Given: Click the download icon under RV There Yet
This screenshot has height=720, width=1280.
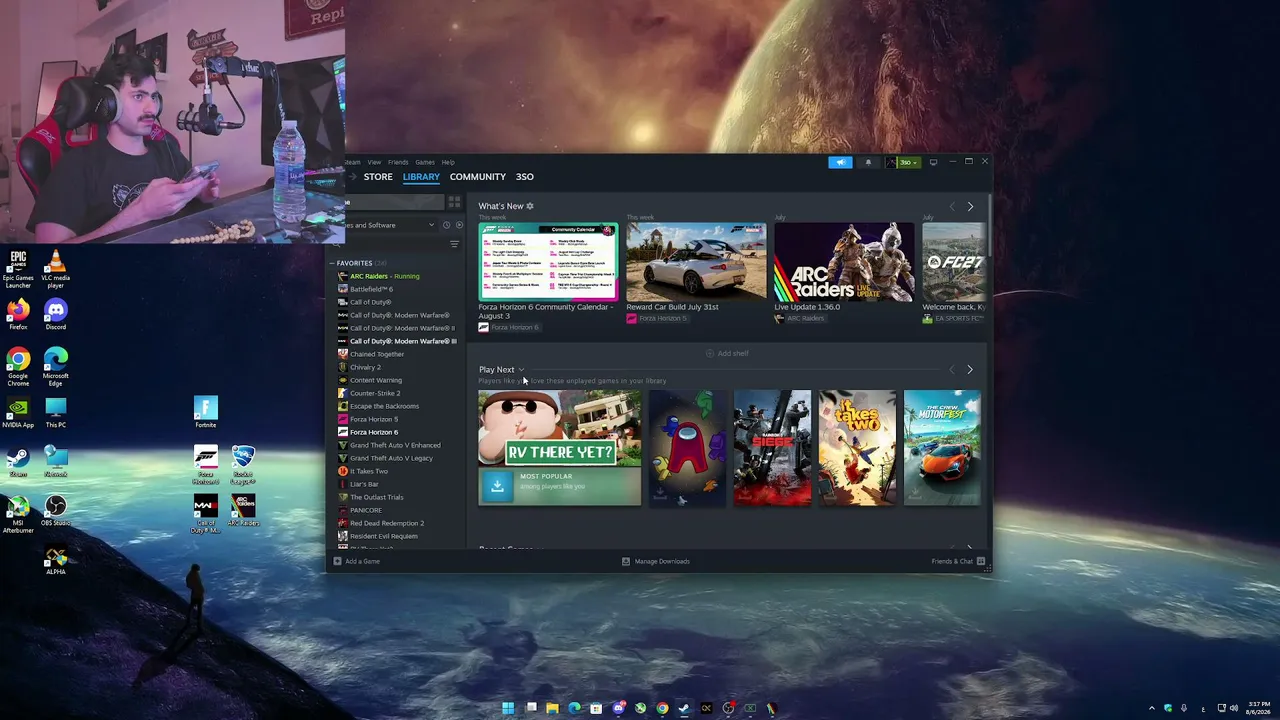Looking at the screenshot, I should (497, 486).
